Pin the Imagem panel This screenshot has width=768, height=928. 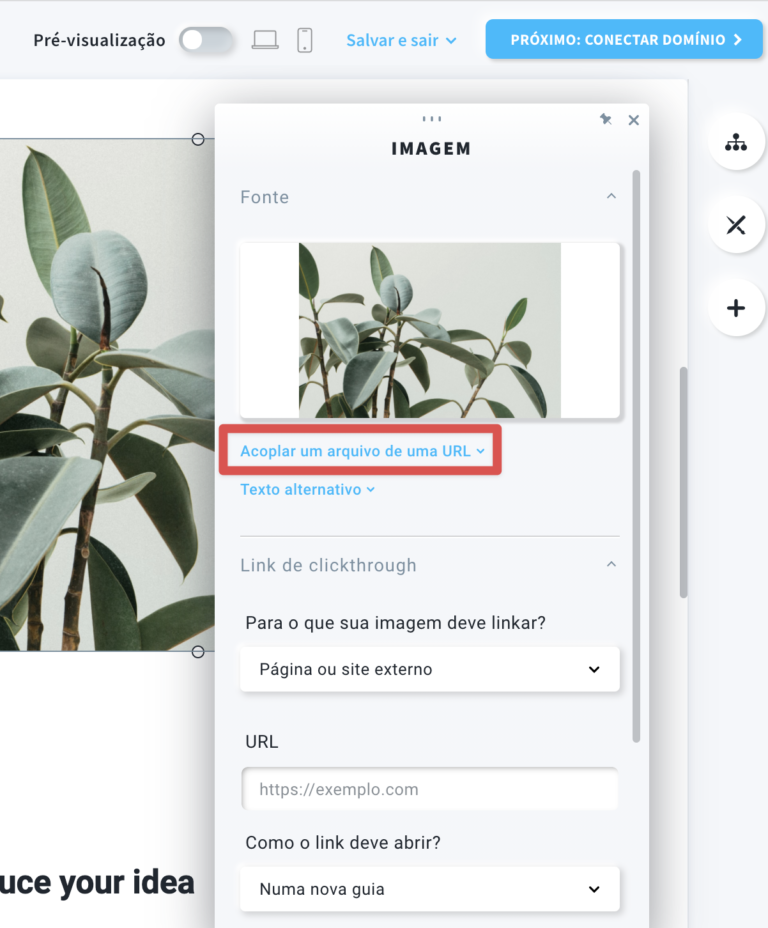[605, 120]
